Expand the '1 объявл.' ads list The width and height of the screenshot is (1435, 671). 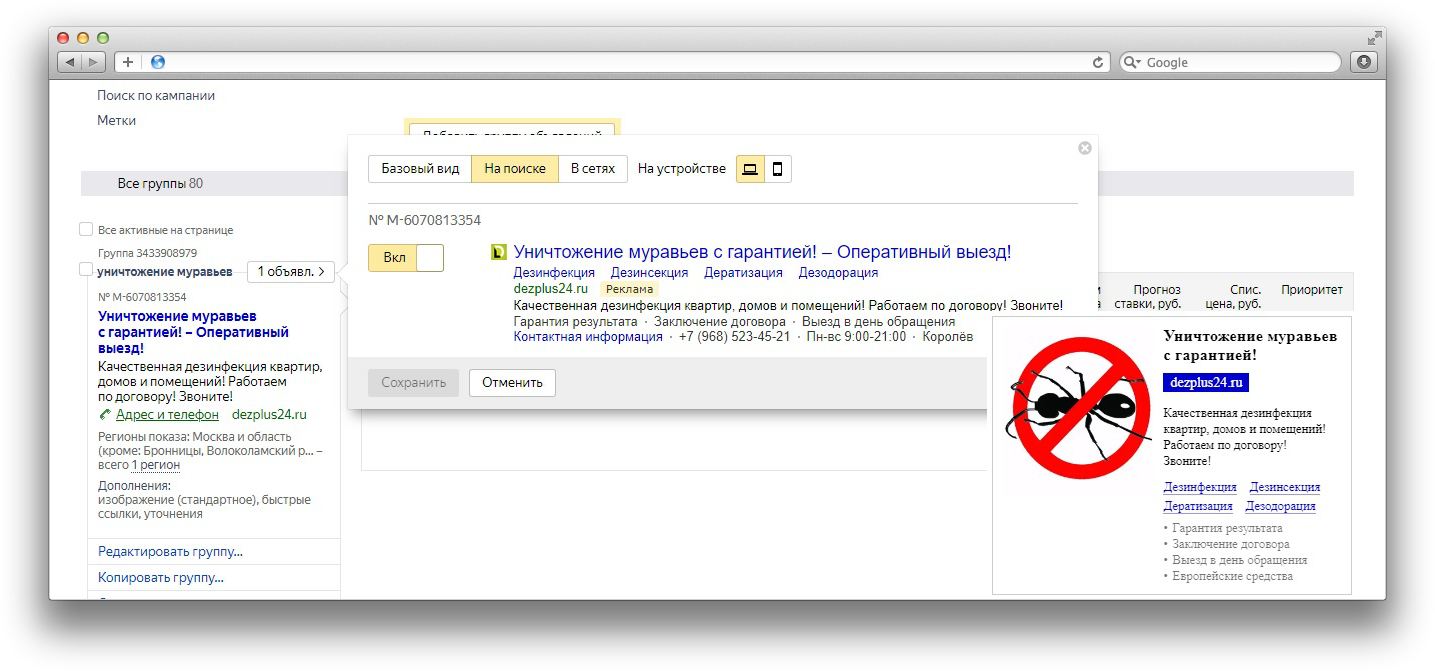pos(291,271)
